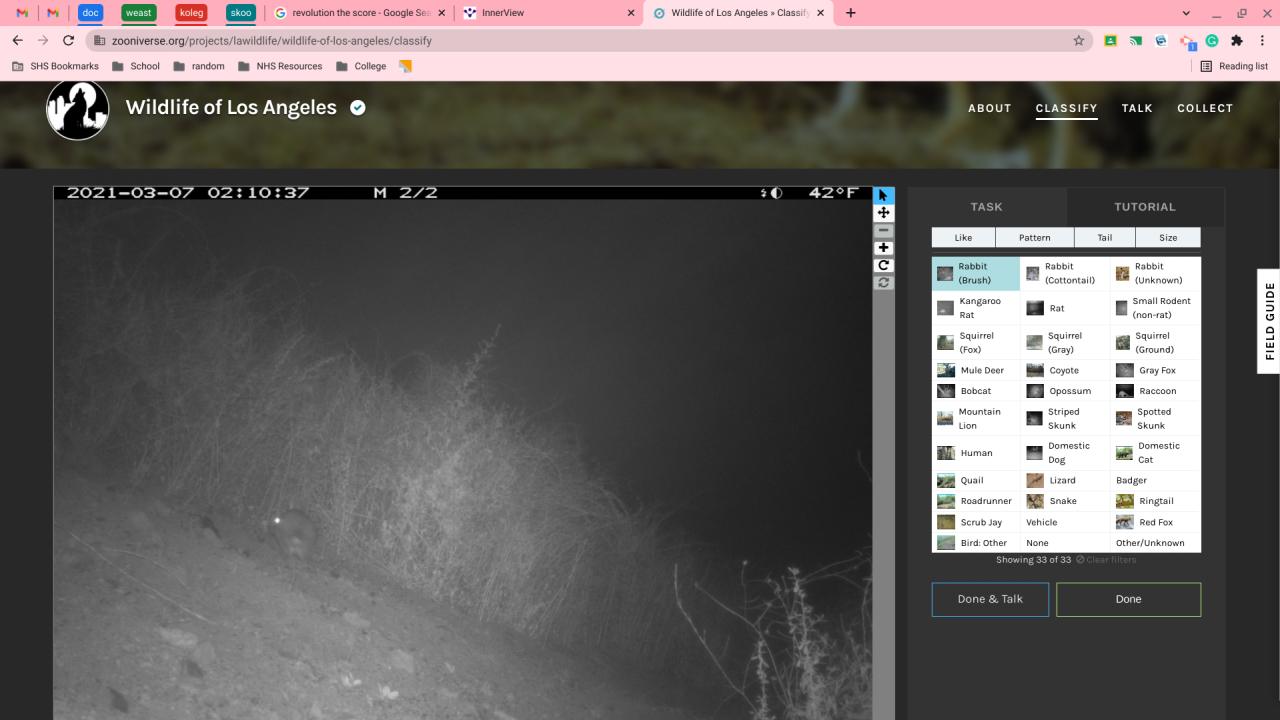Open the Classify page
This screenshot has height=720, width=1280.
coord(1067,108)
